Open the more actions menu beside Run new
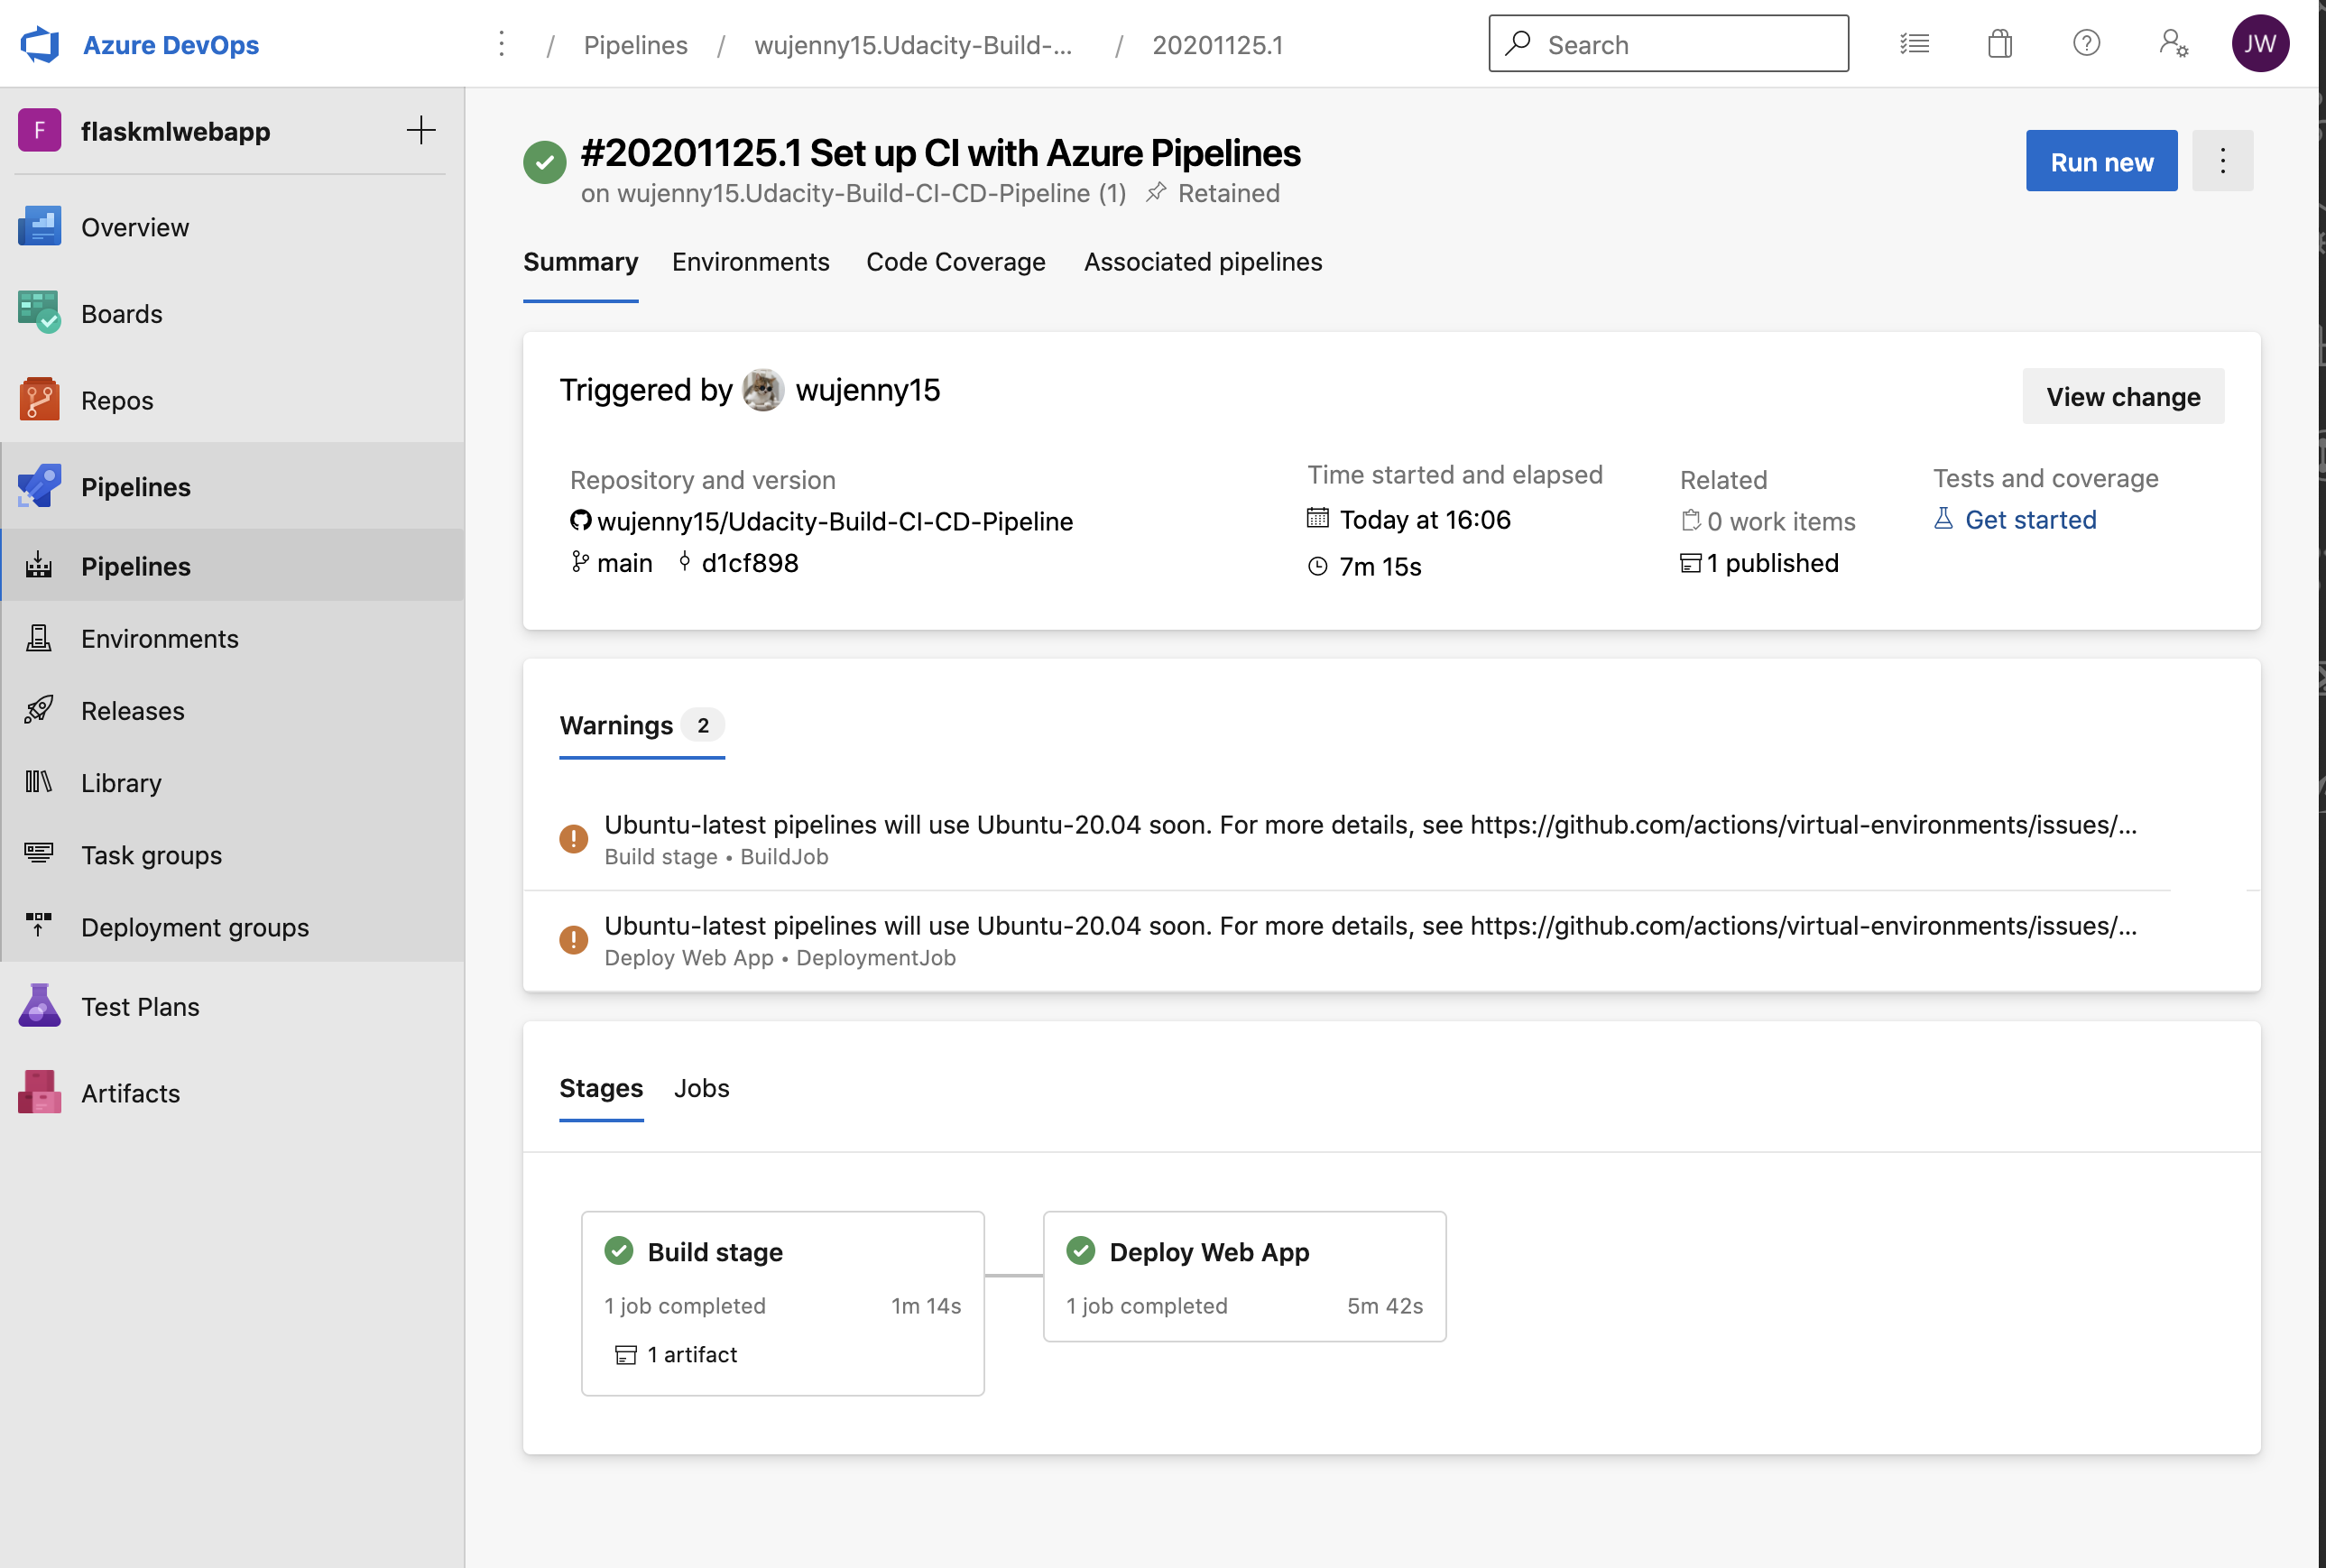The image size is (2326, 1568). pyautogui.click(x=2222, y=161)
